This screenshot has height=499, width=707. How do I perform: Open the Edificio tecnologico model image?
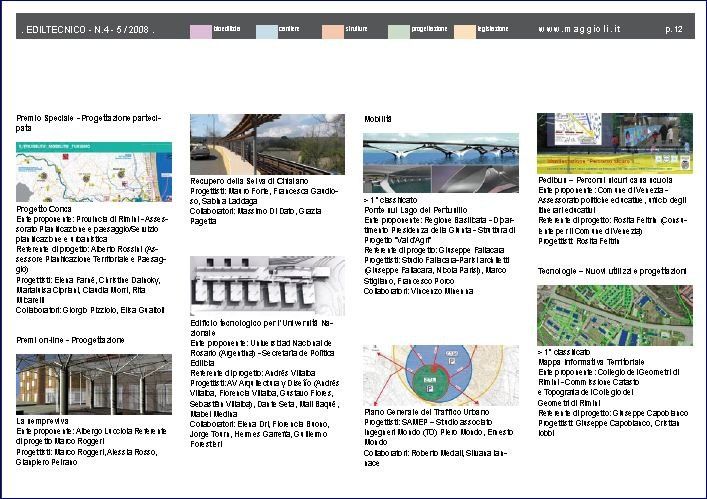point(267,286)
